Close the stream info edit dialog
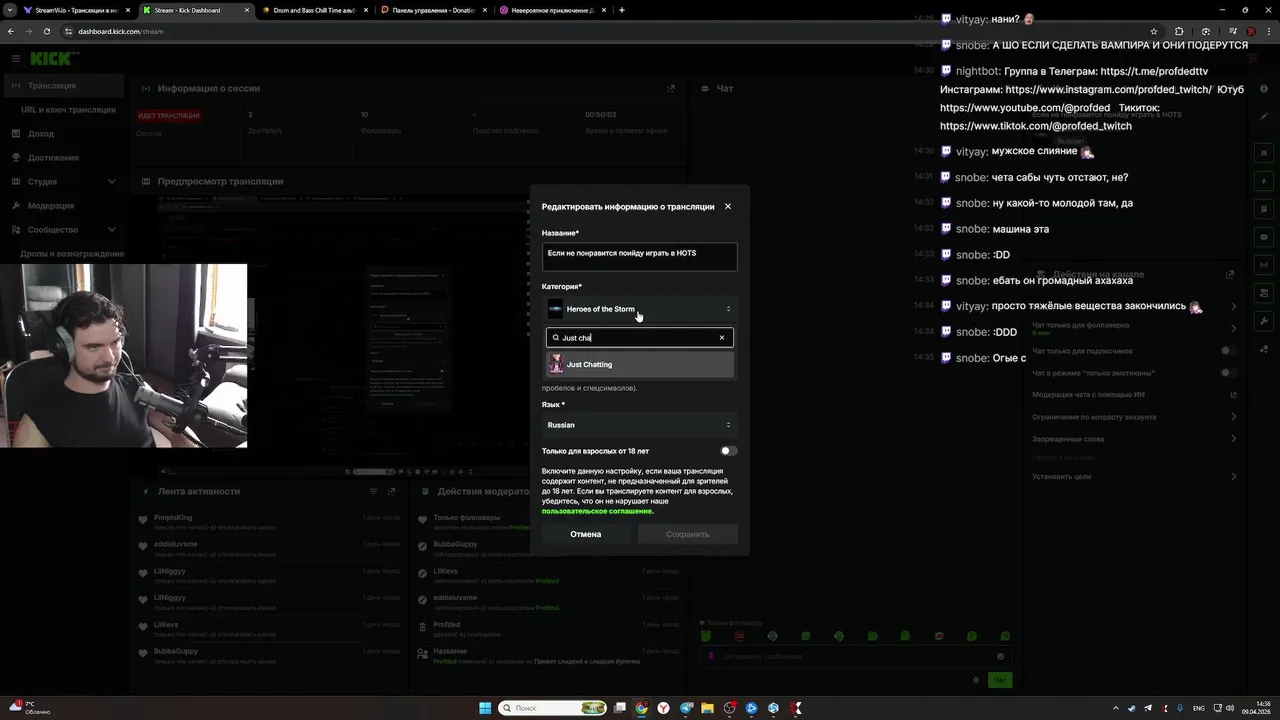The height and width of the screenshot is (720, 1280). coord(728,206)
